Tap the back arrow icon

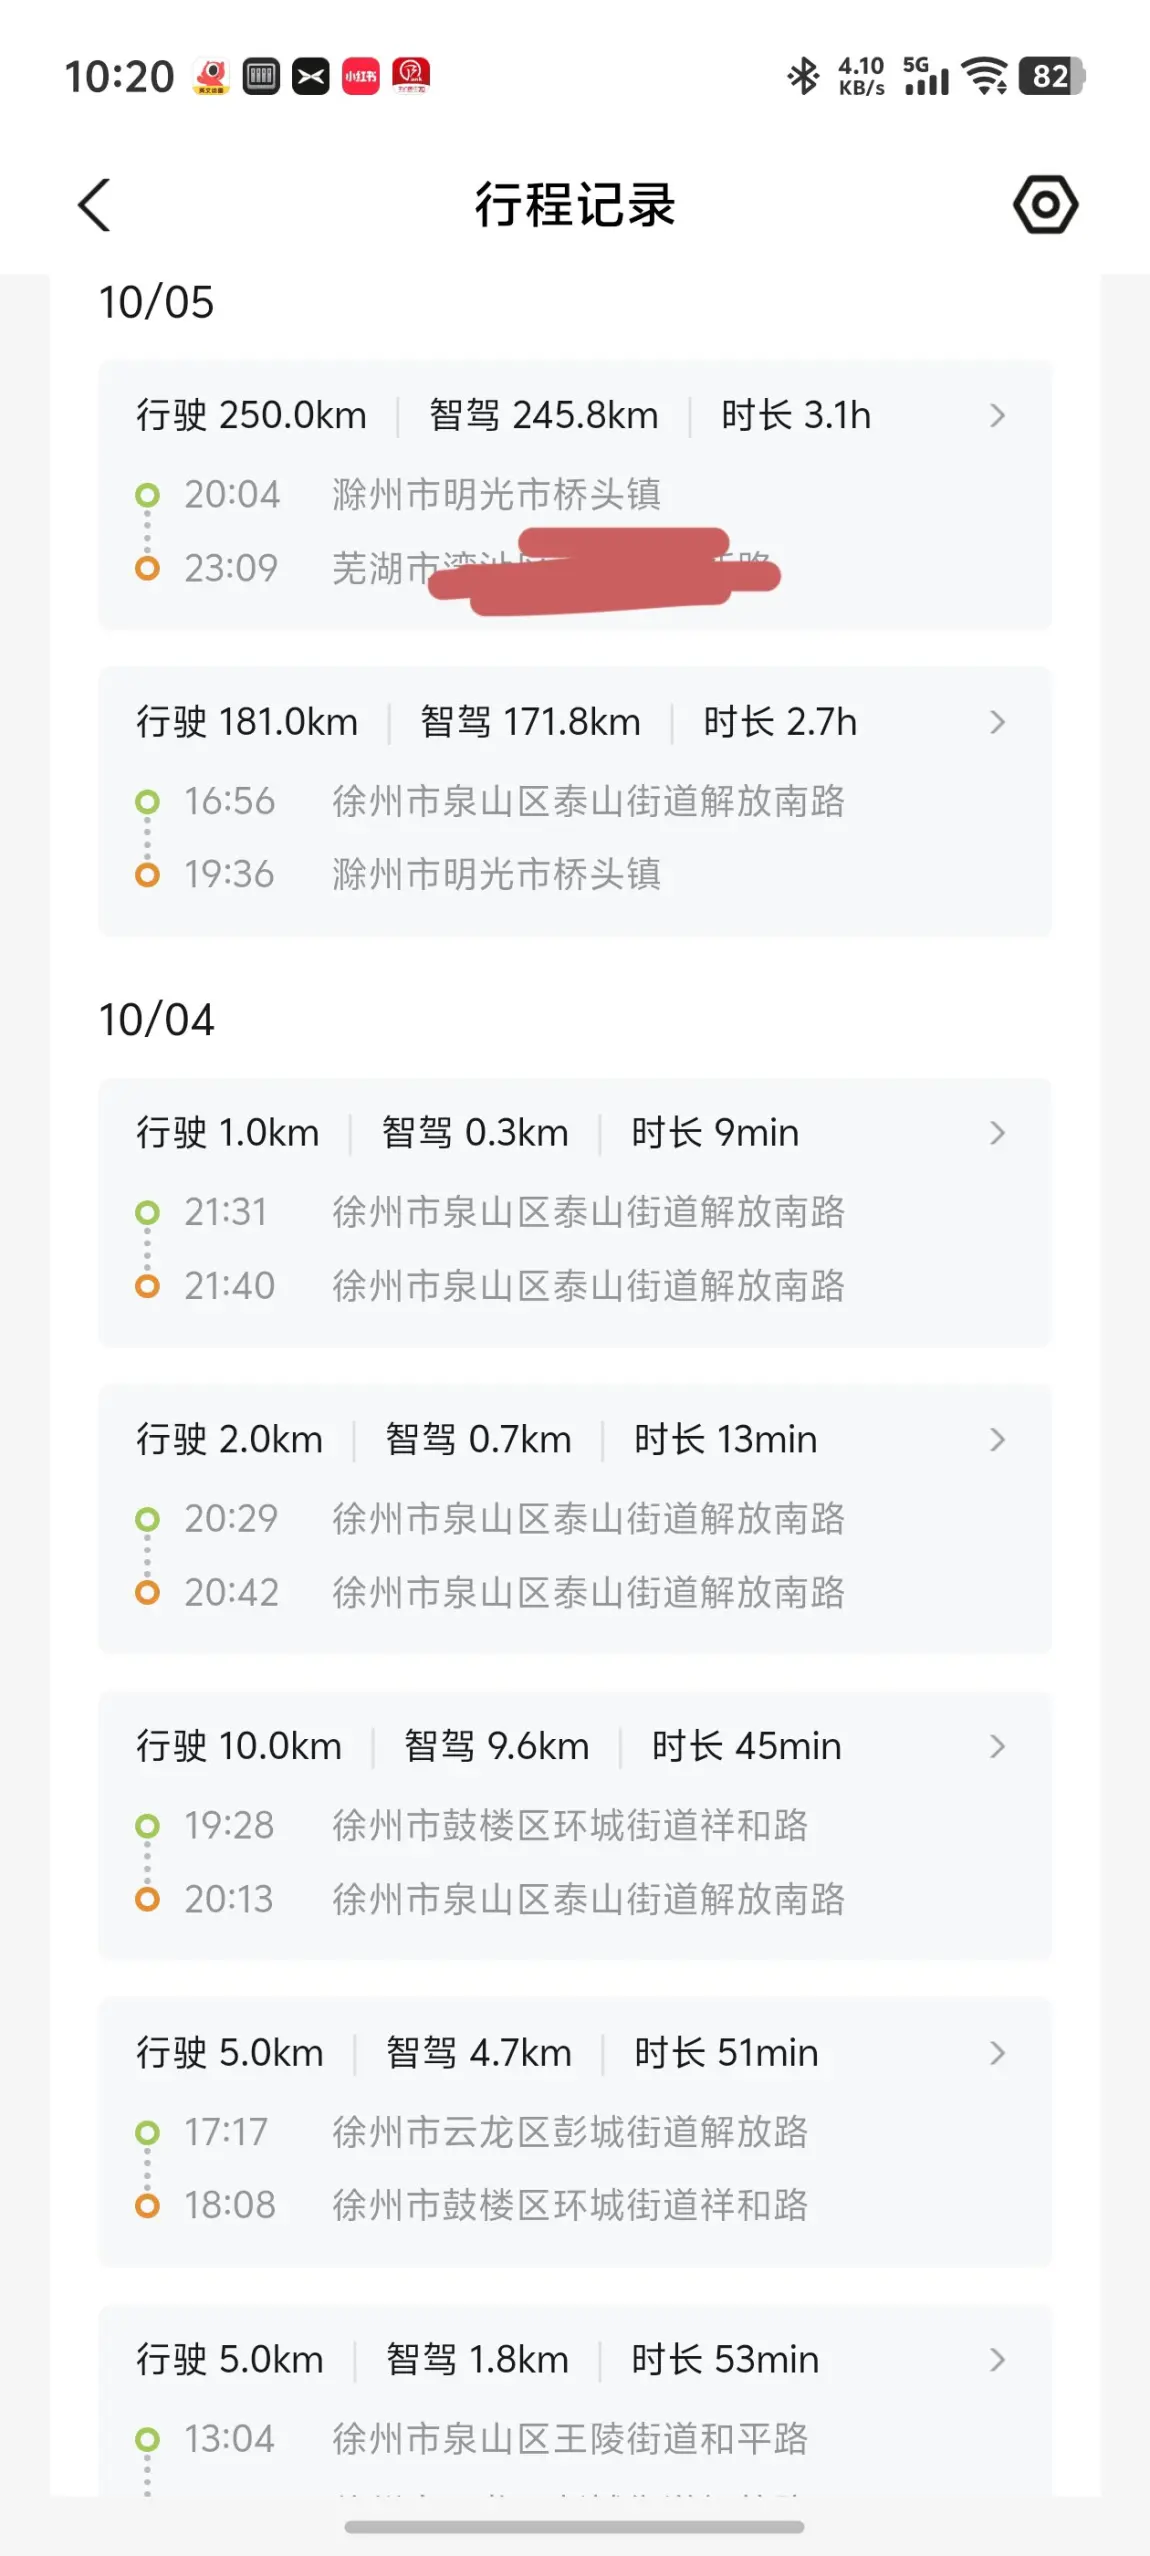95,206
